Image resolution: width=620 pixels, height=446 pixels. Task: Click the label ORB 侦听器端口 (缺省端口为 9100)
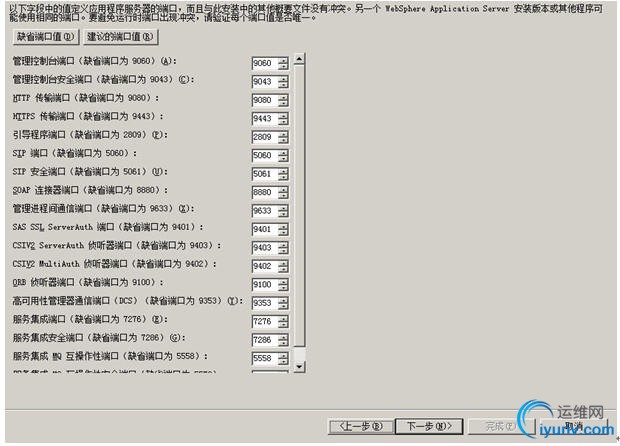[x=88, y=282]
